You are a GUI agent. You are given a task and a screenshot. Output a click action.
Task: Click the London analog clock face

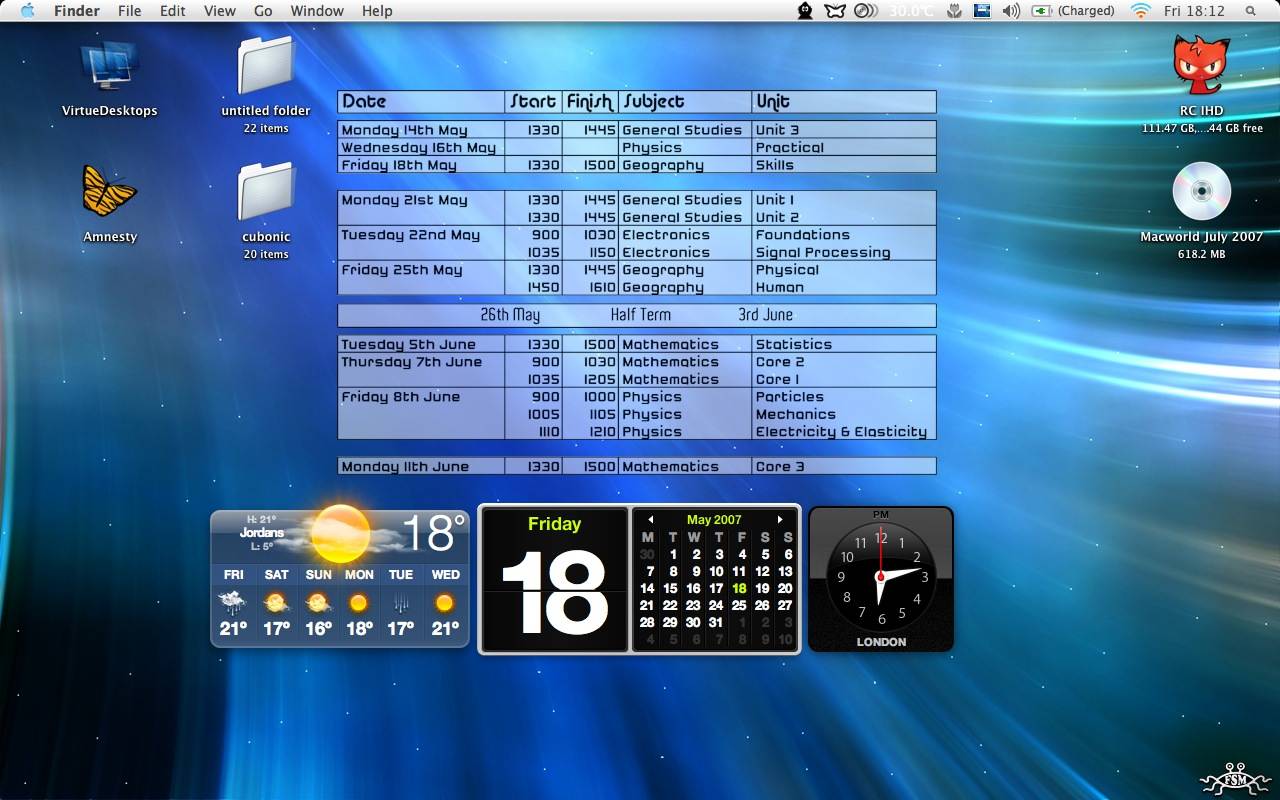(881, 577)
